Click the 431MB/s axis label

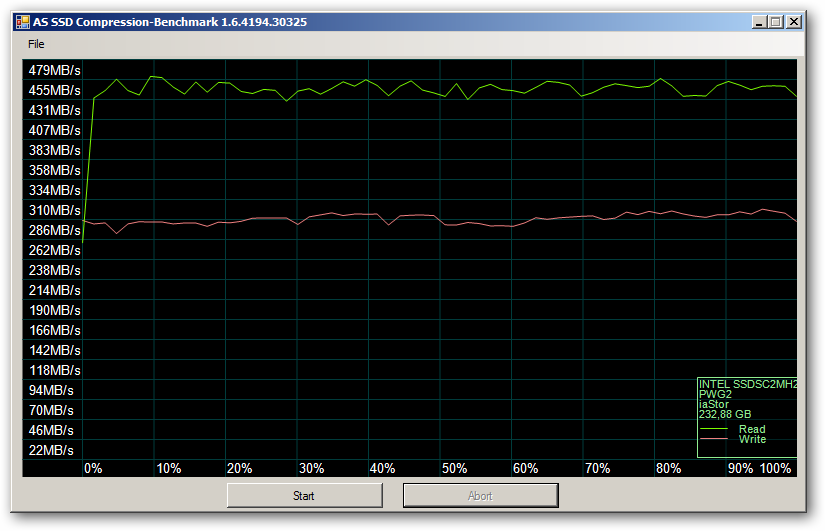[x=55, y=111]
